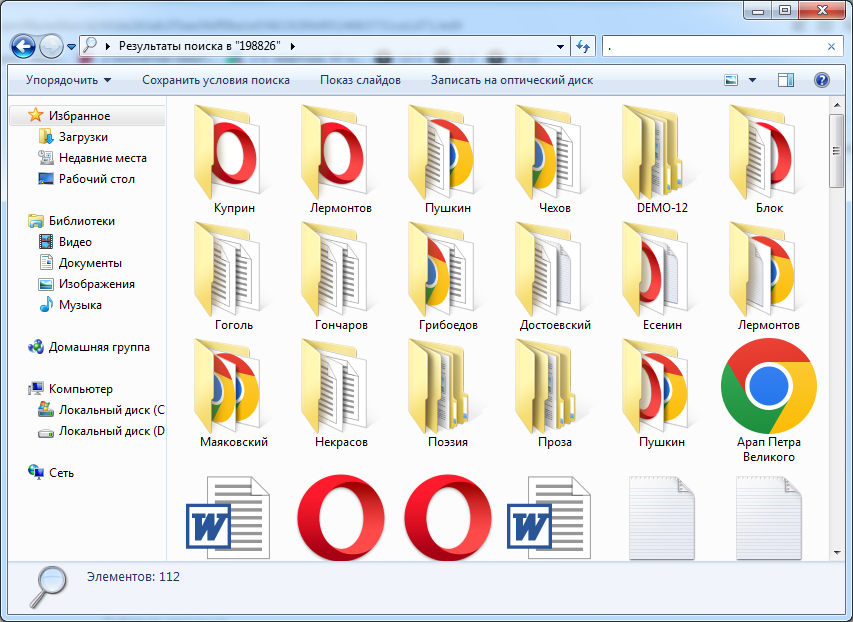Click Сохранить условия поиска
This screenshot has width=853, height=622.
216,80
